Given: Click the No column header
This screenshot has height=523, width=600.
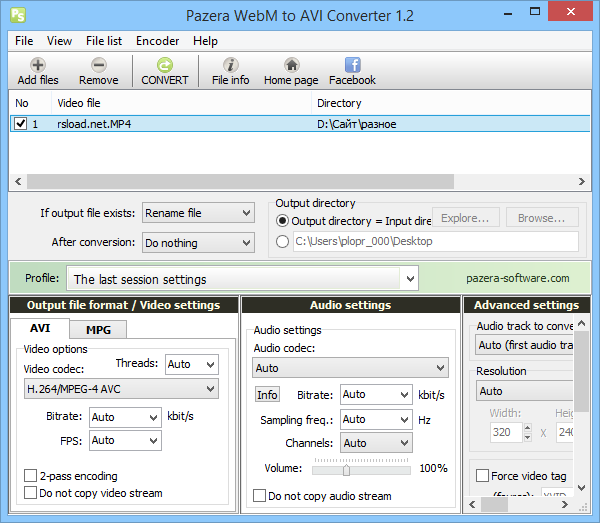Looking at the screenshot, I should tap(30, 103).
